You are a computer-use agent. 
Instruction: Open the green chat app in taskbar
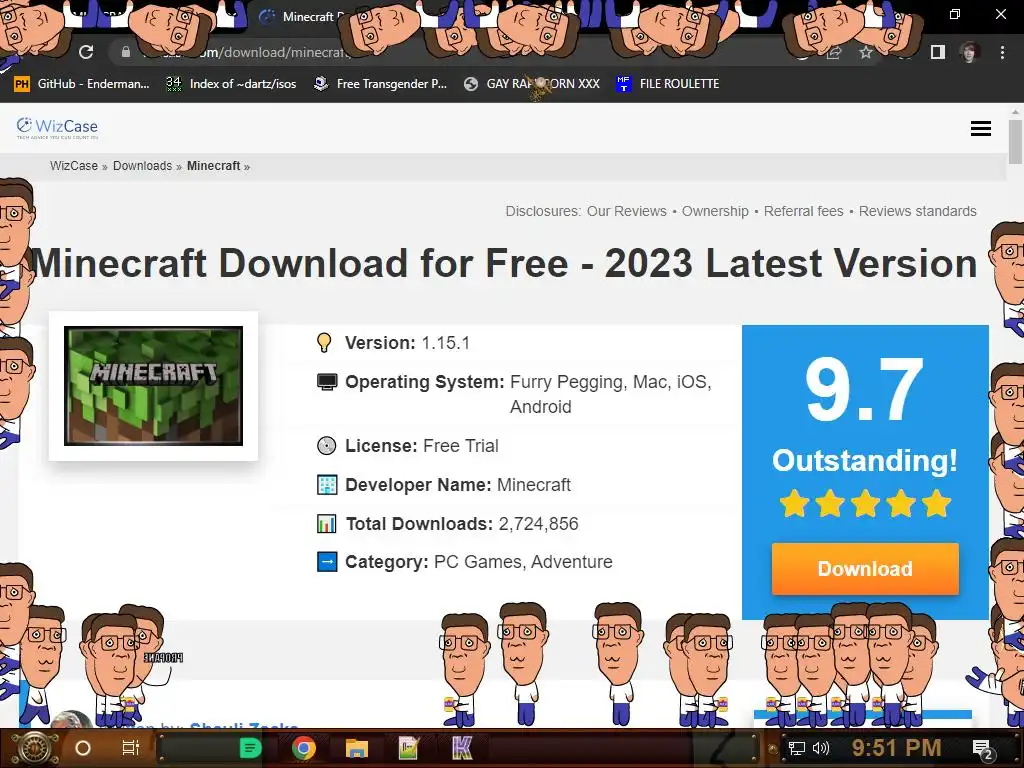coord(250,748)
